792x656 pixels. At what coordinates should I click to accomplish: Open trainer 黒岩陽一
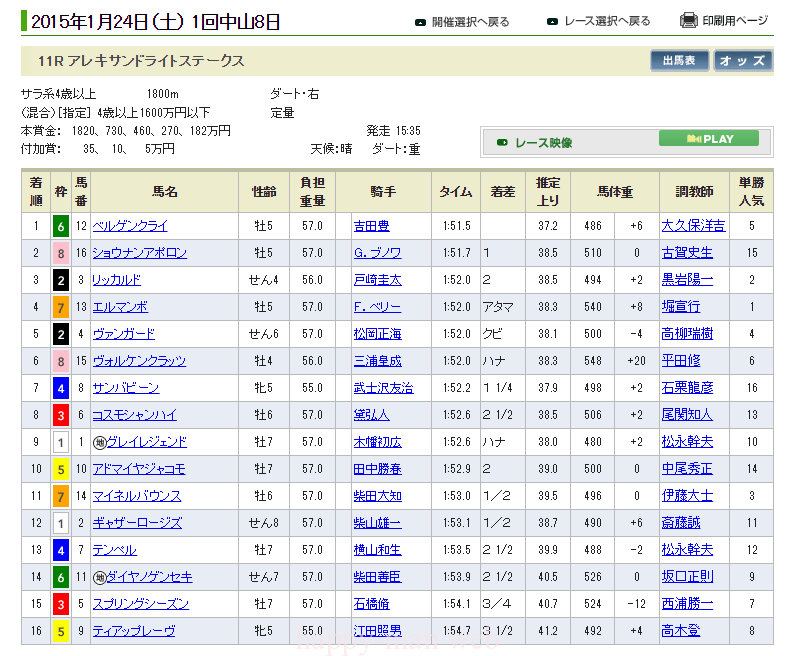[x=687, y=280]
